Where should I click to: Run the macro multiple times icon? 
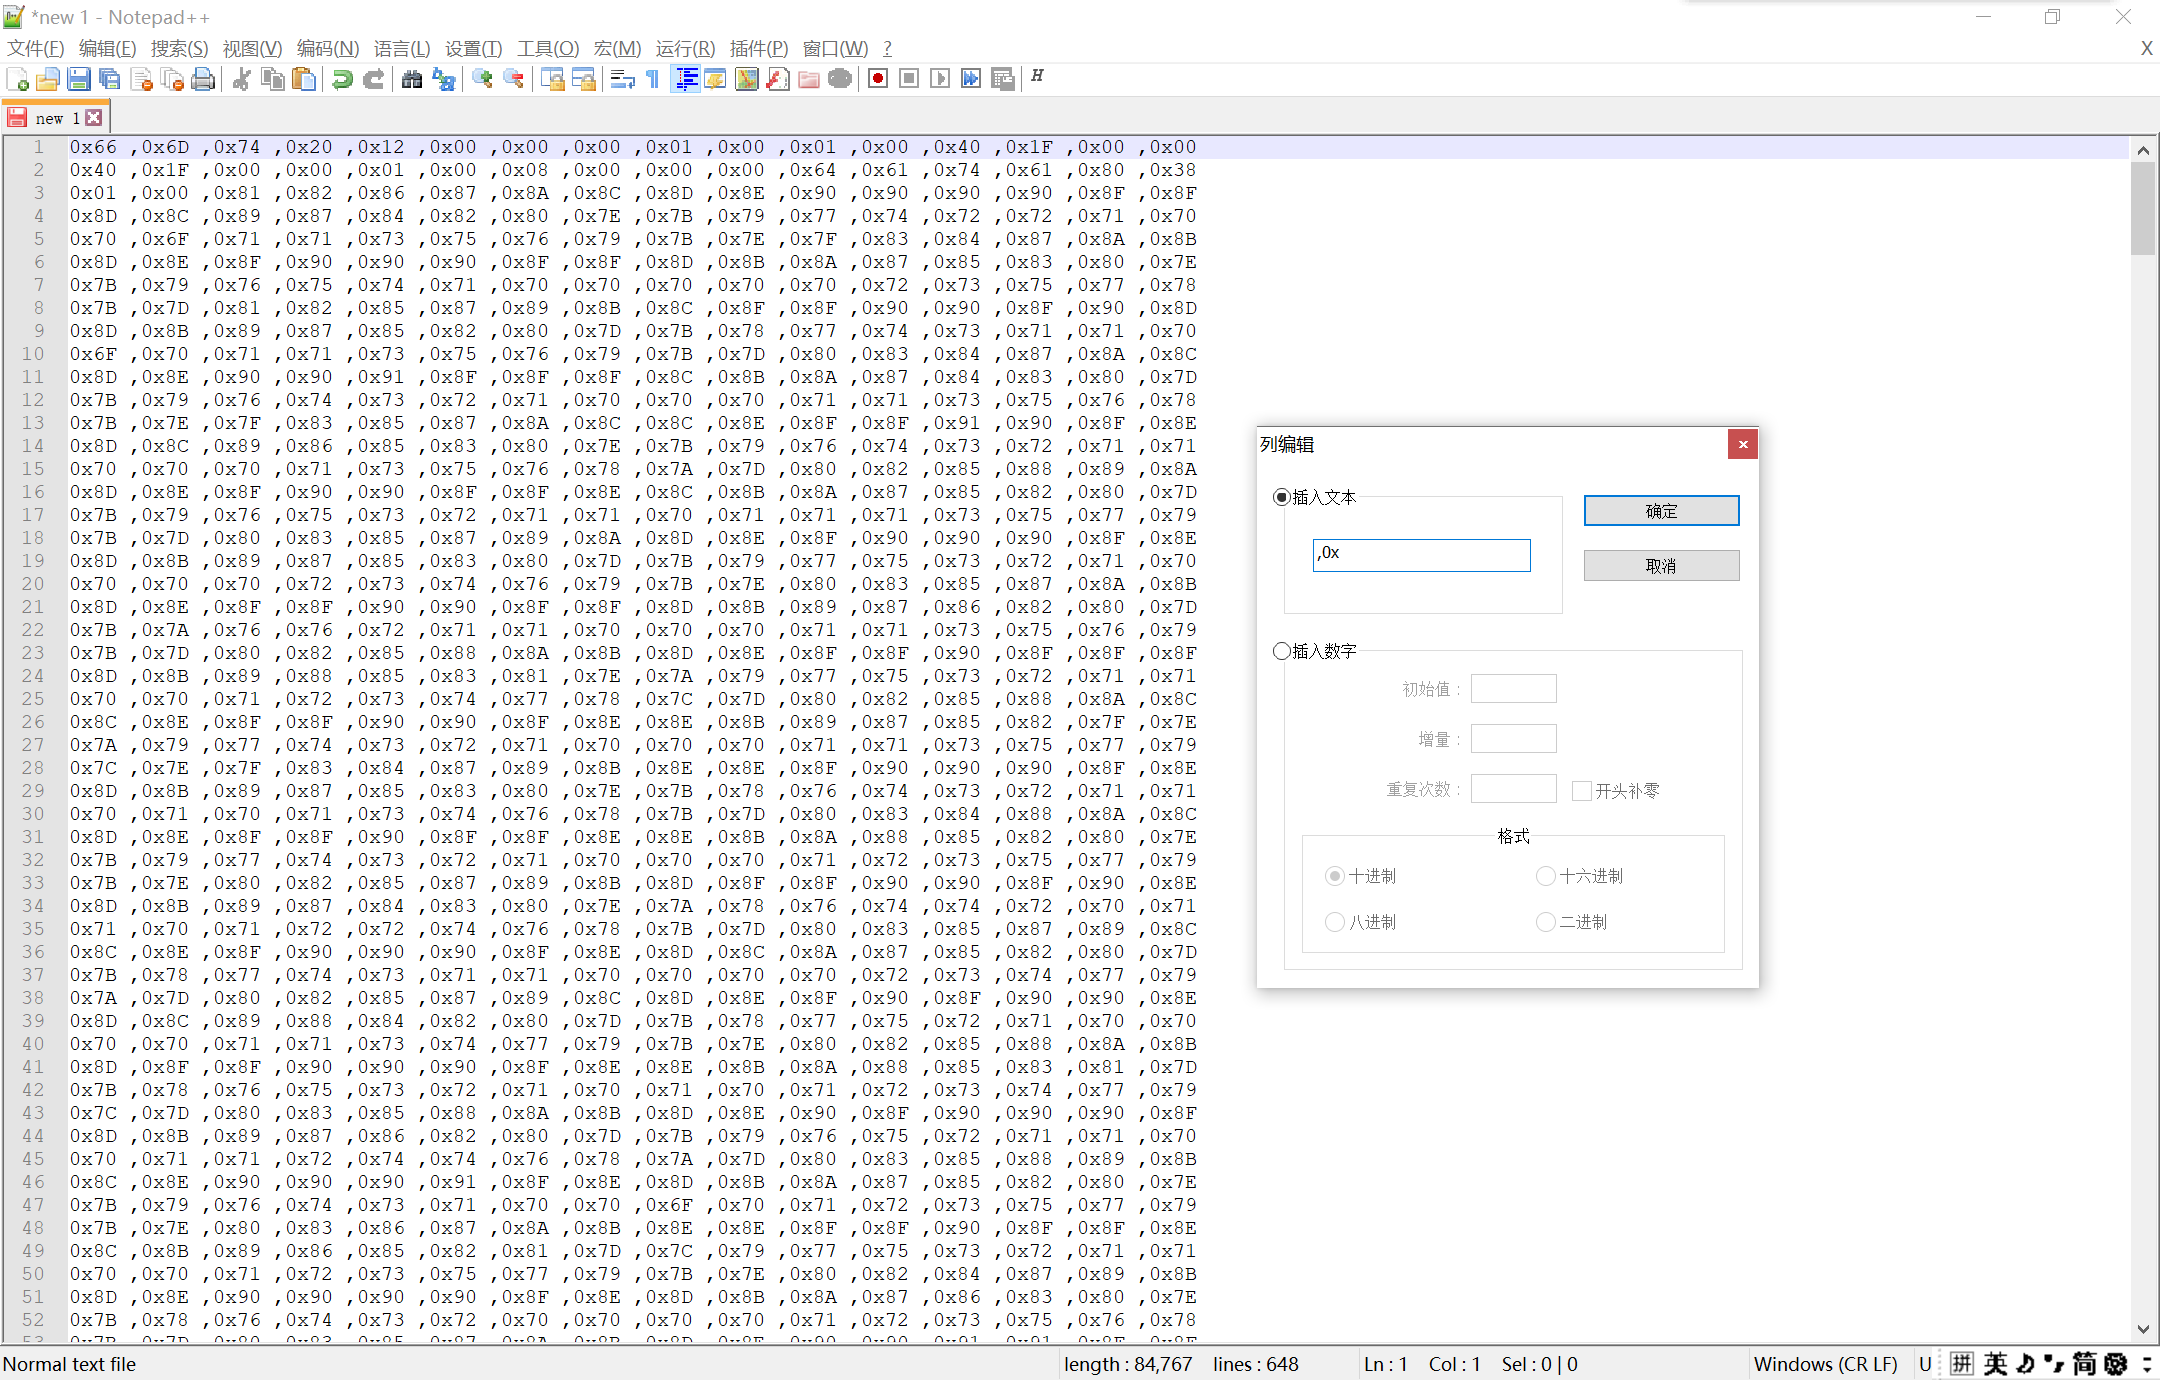(x=971, y=79)
